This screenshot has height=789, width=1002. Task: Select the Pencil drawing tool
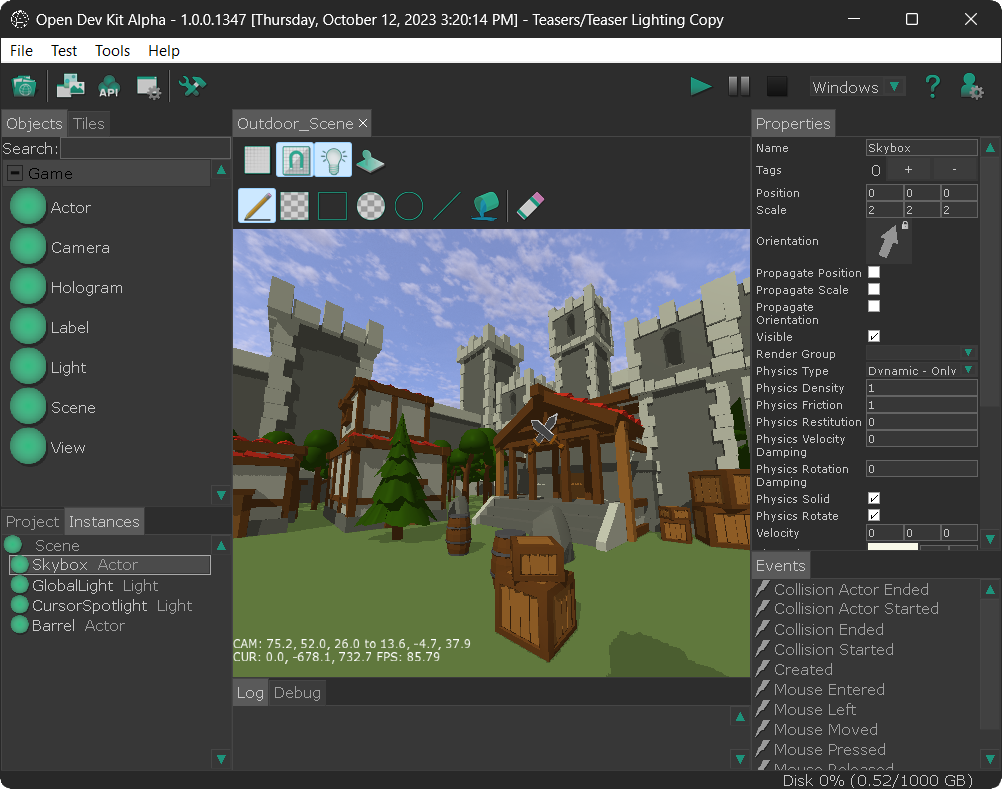click(x=256, y=205)
